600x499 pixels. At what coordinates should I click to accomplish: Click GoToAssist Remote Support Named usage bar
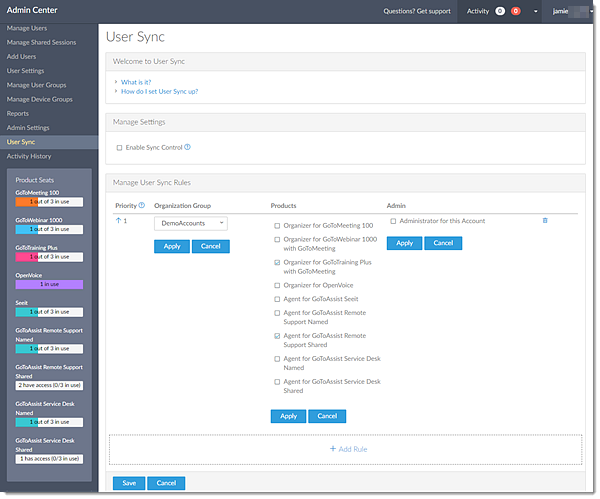[x=49, y=349]
